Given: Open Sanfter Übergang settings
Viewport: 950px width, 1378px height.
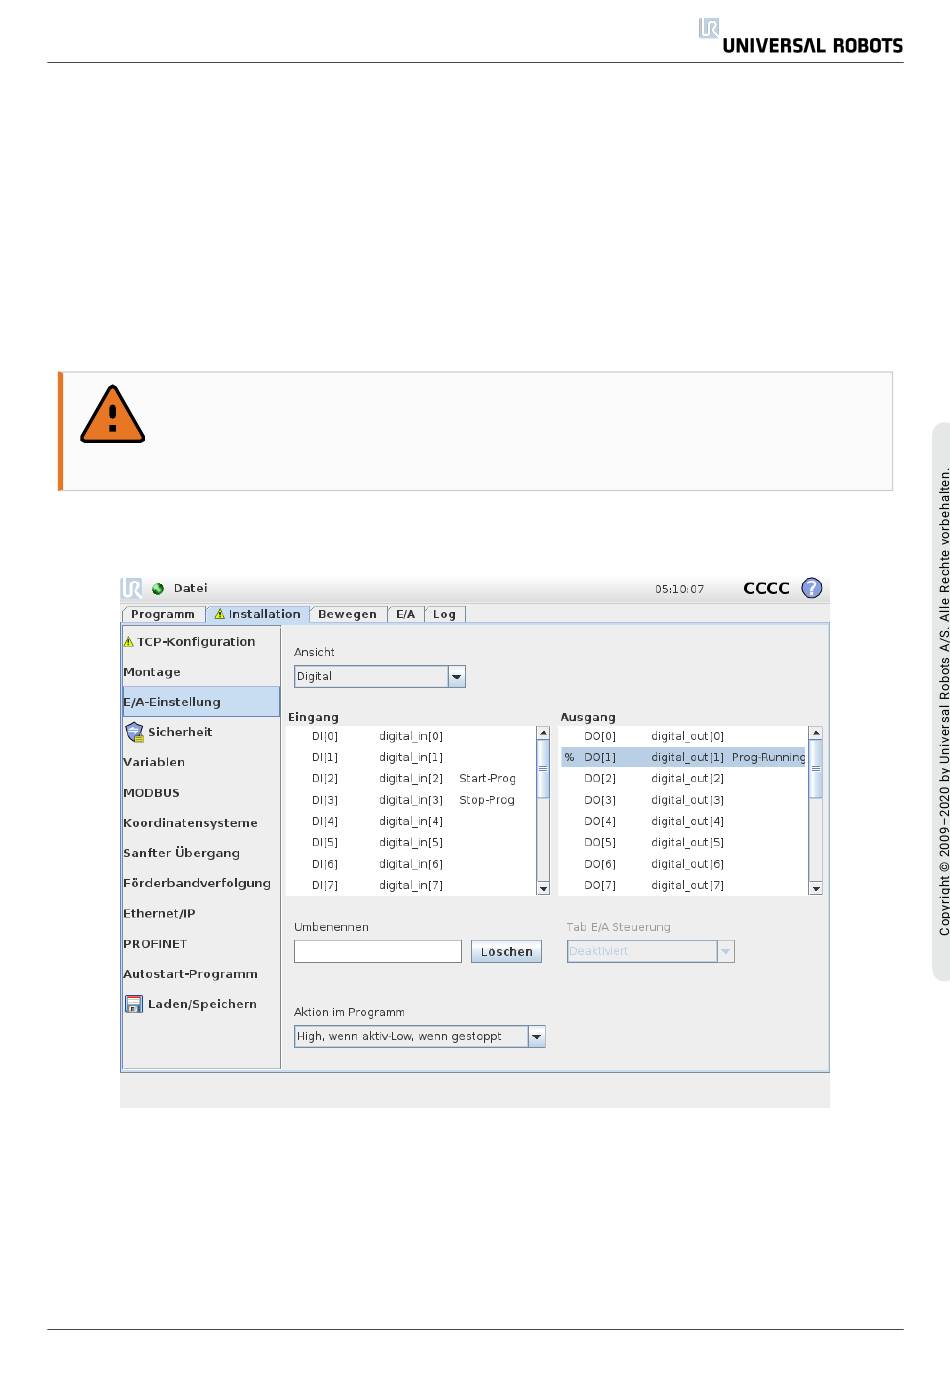Looking at the screenshot, I should click(201, 853).
